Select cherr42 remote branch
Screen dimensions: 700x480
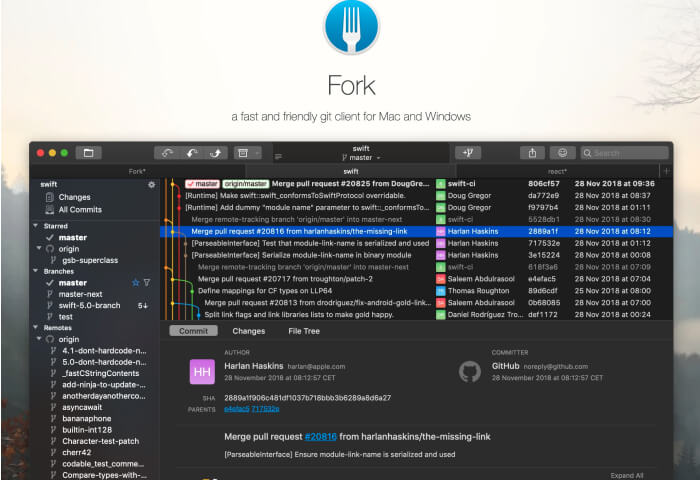pos(76,452)
